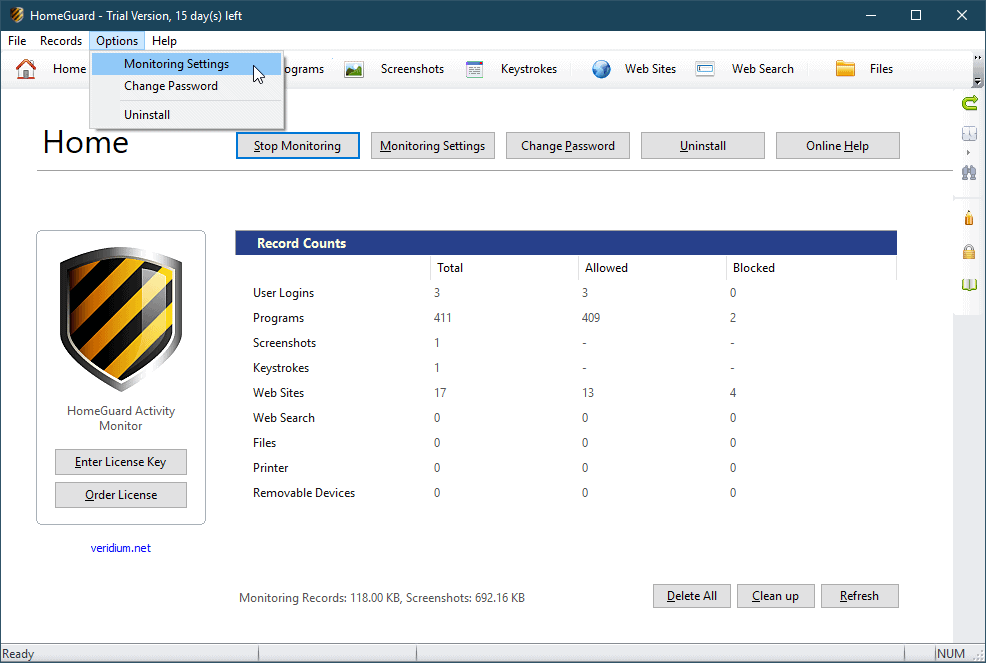The height and width of the screenshot is (663, 986).
Task: Click the Files folder icon
Action: [845, 69]
